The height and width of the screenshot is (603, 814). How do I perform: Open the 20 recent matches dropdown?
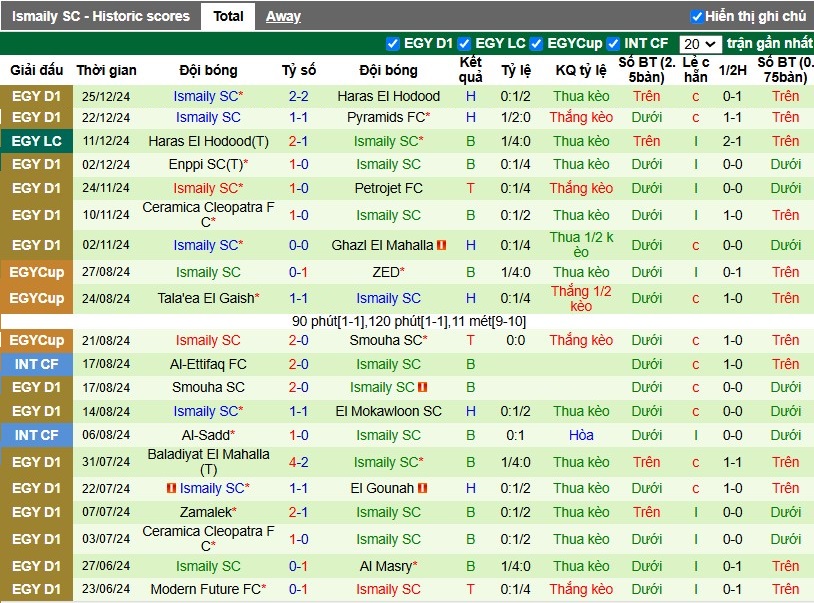click(x=700, y=44)
